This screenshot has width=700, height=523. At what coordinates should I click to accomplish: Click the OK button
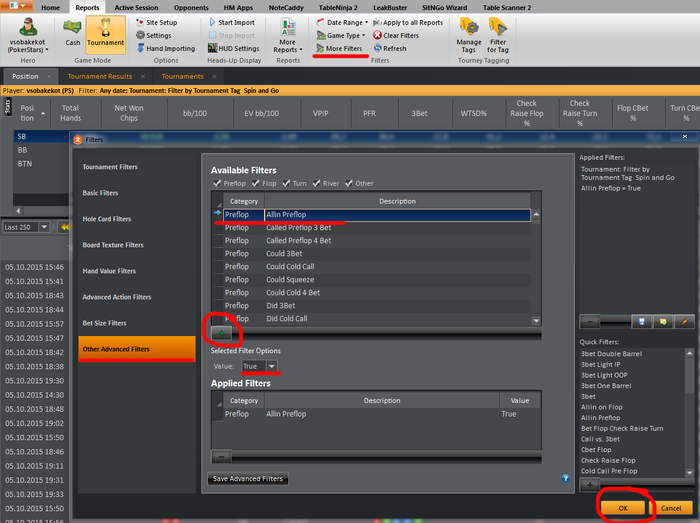(623, 508)
